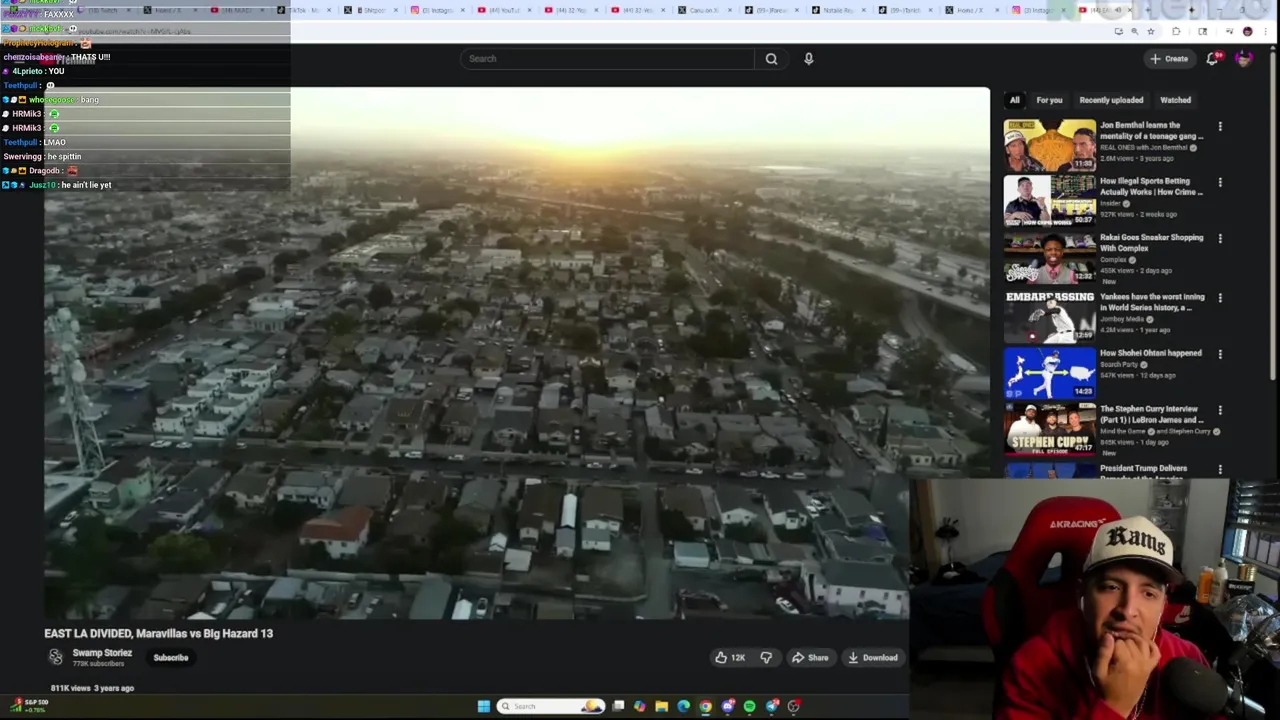Click the '811K views 3 years ago' text
The height and width of the screenshot is (720, 1280).
pyautogui.click(x=92, y=688)
